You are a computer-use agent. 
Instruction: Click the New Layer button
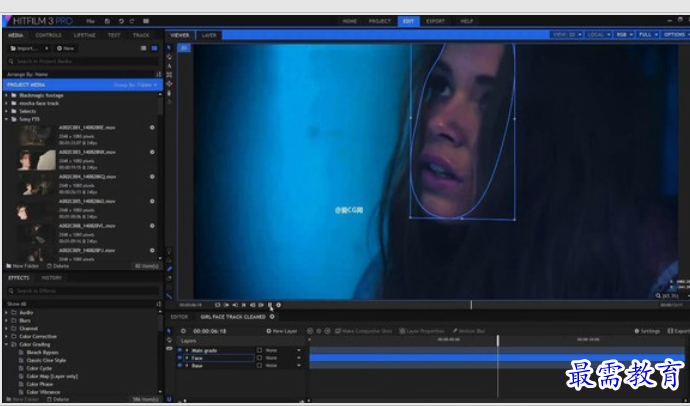tap(282, 331)
